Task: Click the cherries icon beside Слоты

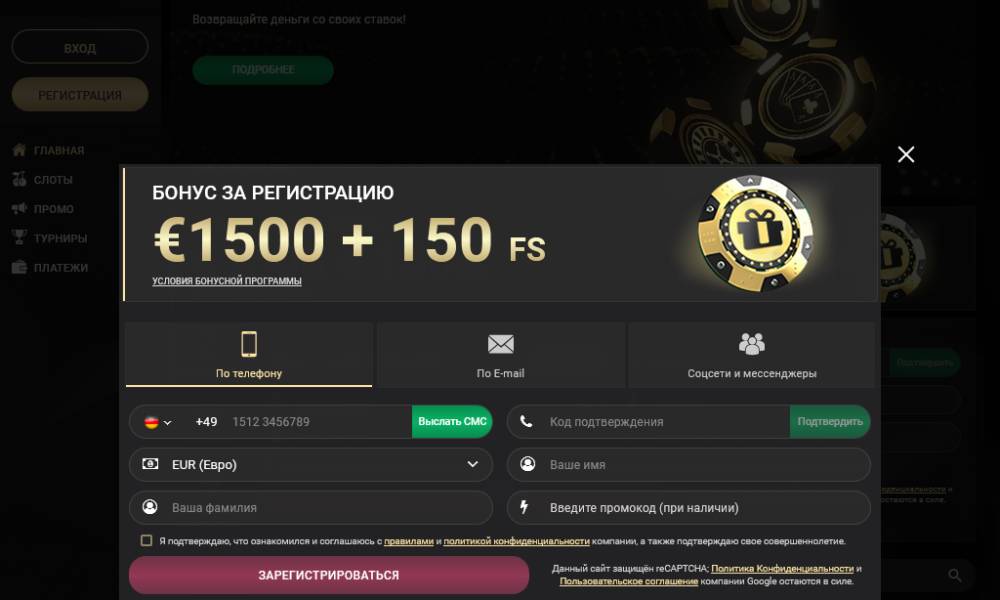Action: point(19,179)
